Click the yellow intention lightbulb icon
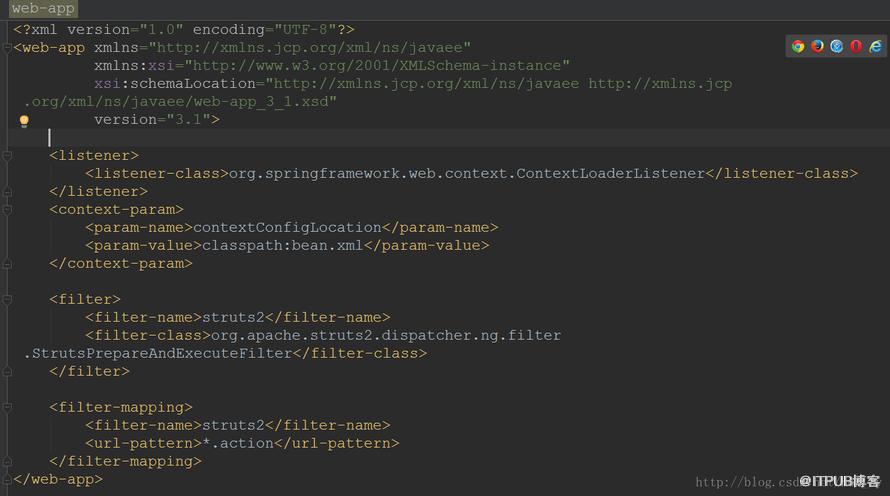Screen dimensions: 890x496 [24, 121]
